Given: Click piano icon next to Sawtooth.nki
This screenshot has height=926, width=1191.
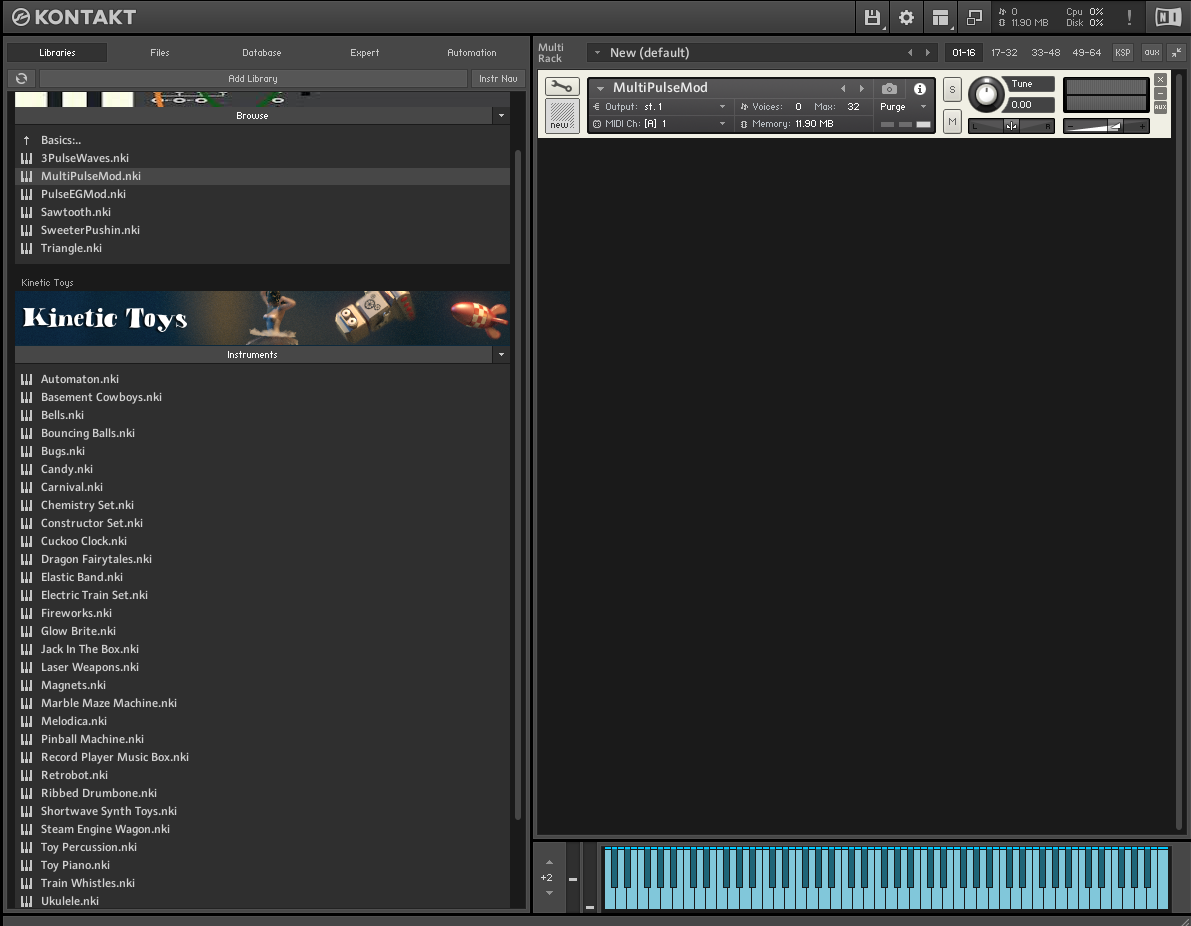Looking at the screenshot, I should (27, 212).
